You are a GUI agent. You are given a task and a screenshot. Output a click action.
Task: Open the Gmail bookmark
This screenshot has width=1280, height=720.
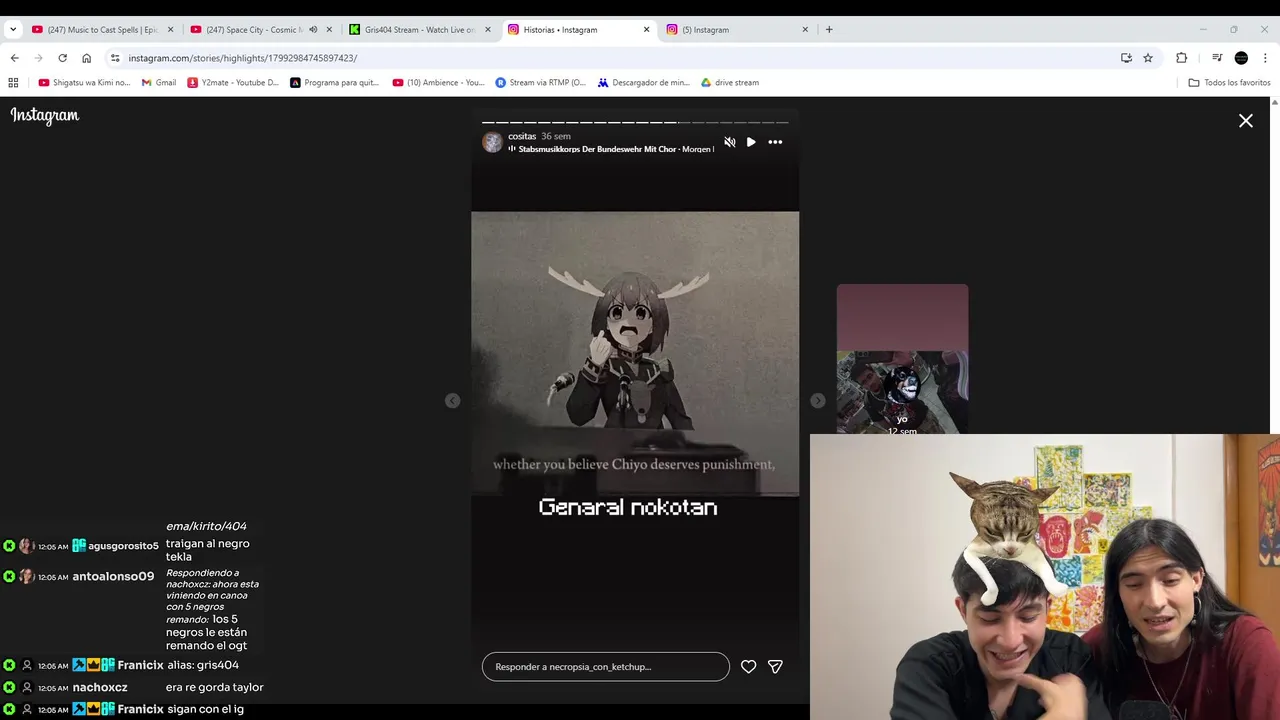[159, 83]
